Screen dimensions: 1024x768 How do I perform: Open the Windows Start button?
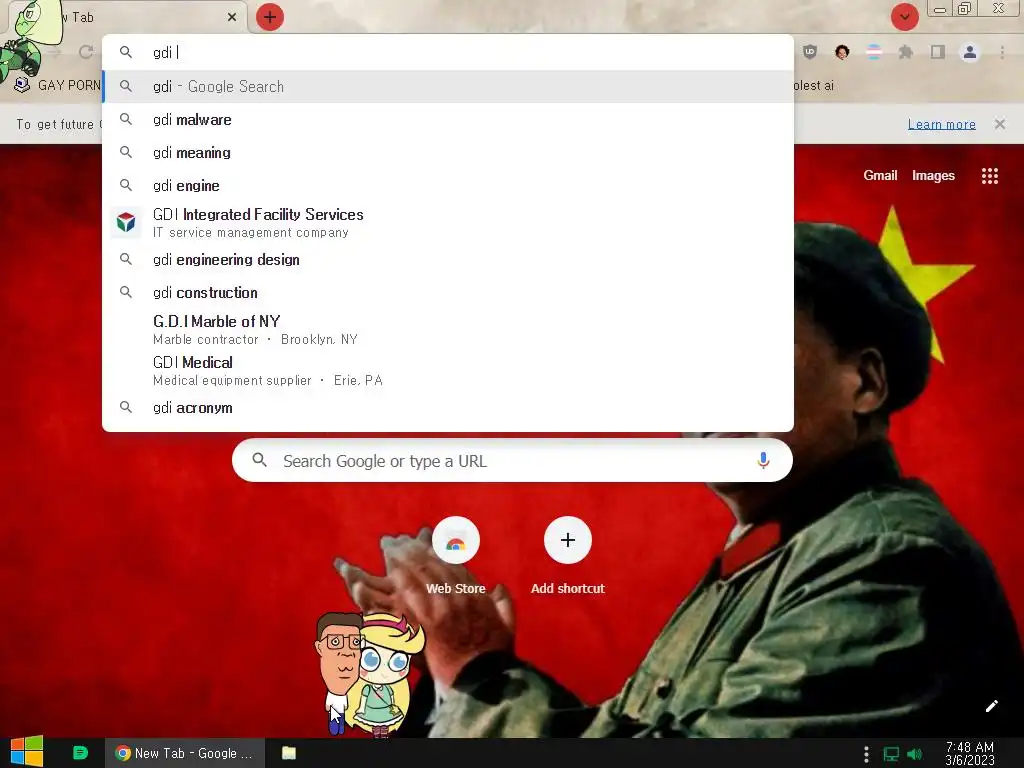tap(27, 752)
